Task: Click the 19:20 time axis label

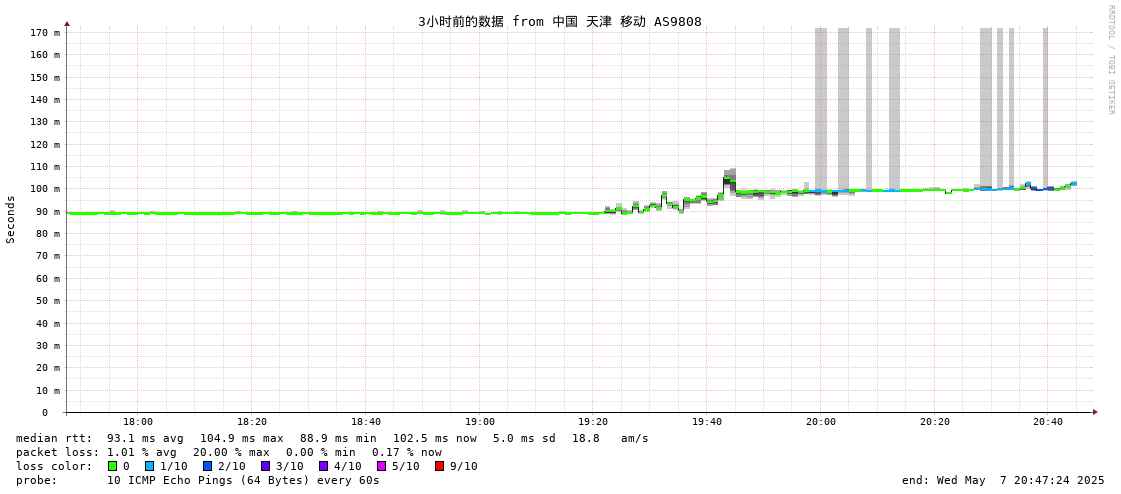Action: click(x=593, y=423)
